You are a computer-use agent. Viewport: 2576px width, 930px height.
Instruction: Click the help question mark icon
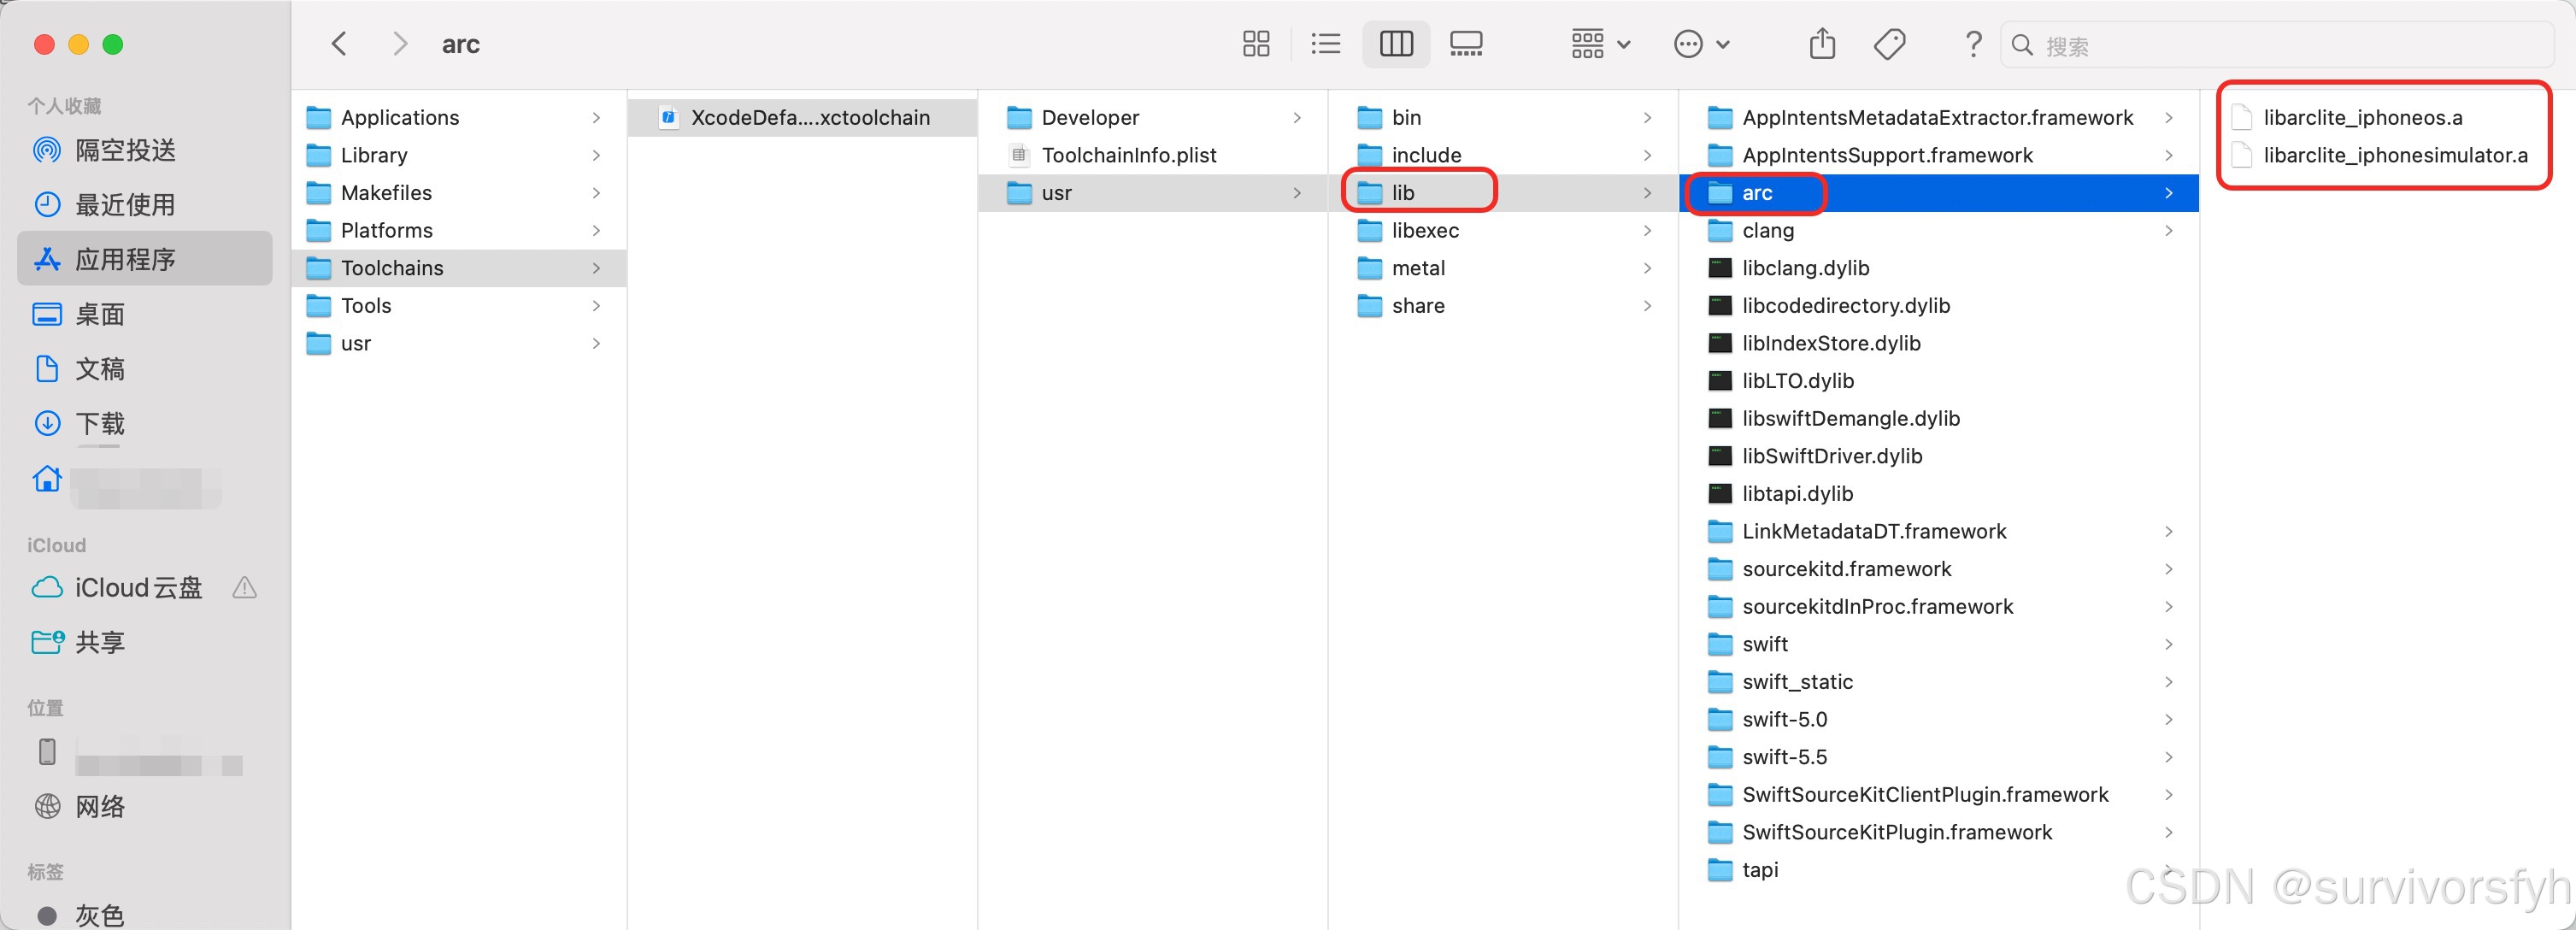tap(1972, 44)
